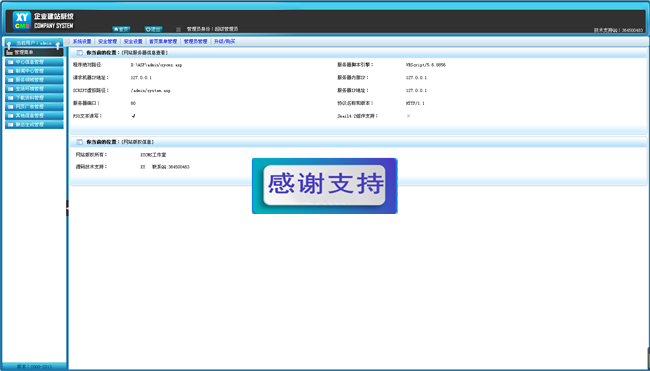Go to the 首页 home button
The width and height of the screenshot is (650, 371).
(121, 29)
